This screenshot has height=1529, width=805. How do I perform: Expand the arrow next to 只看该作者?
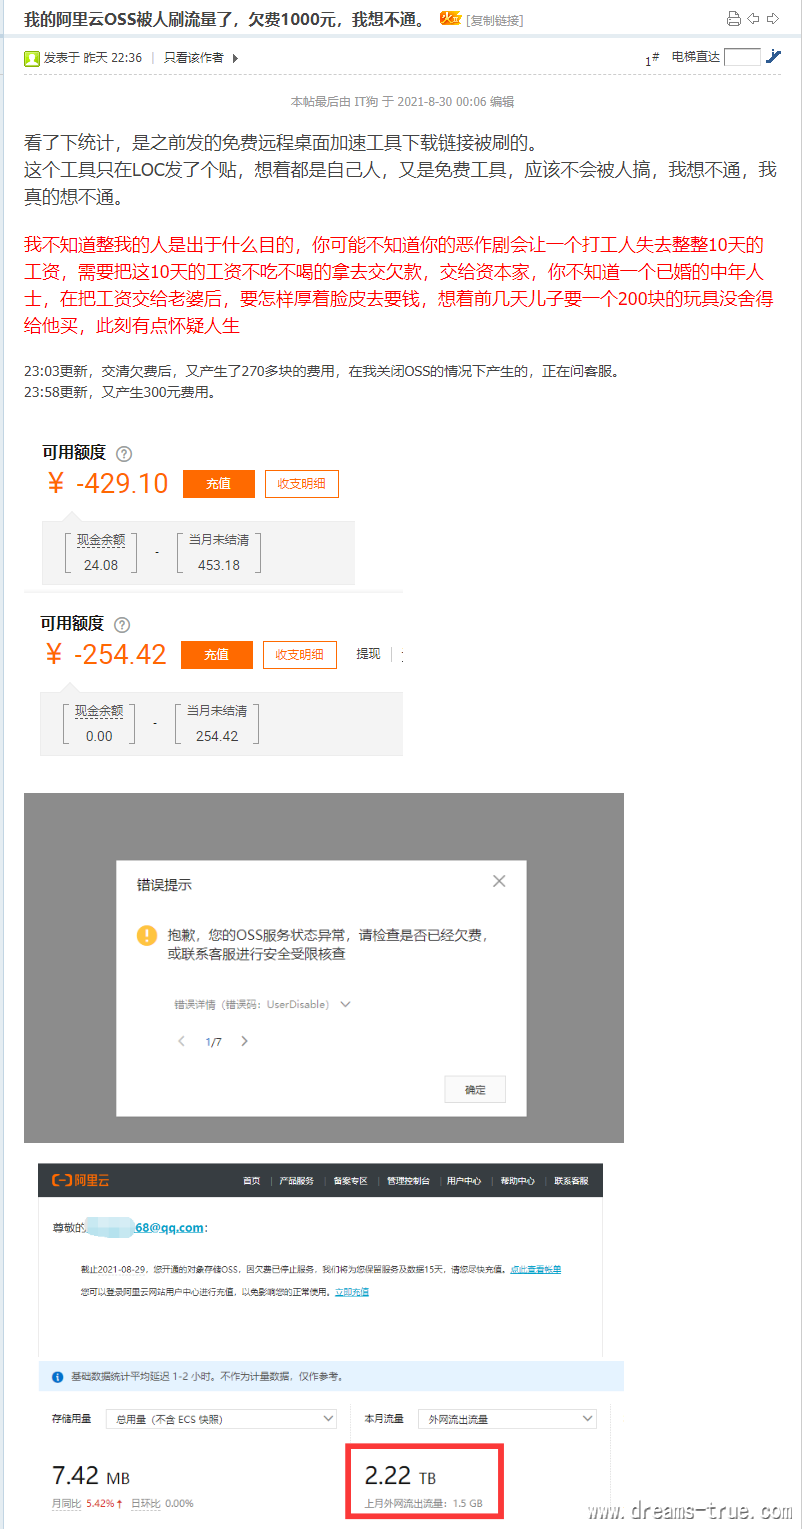(x=235, y=58)
